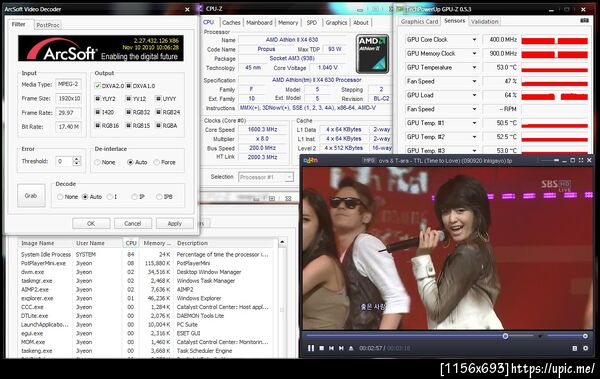The image size is (600, 379).
Task: Open the Fan Speed RPM sensor dropdown
Action: point(474,109)
